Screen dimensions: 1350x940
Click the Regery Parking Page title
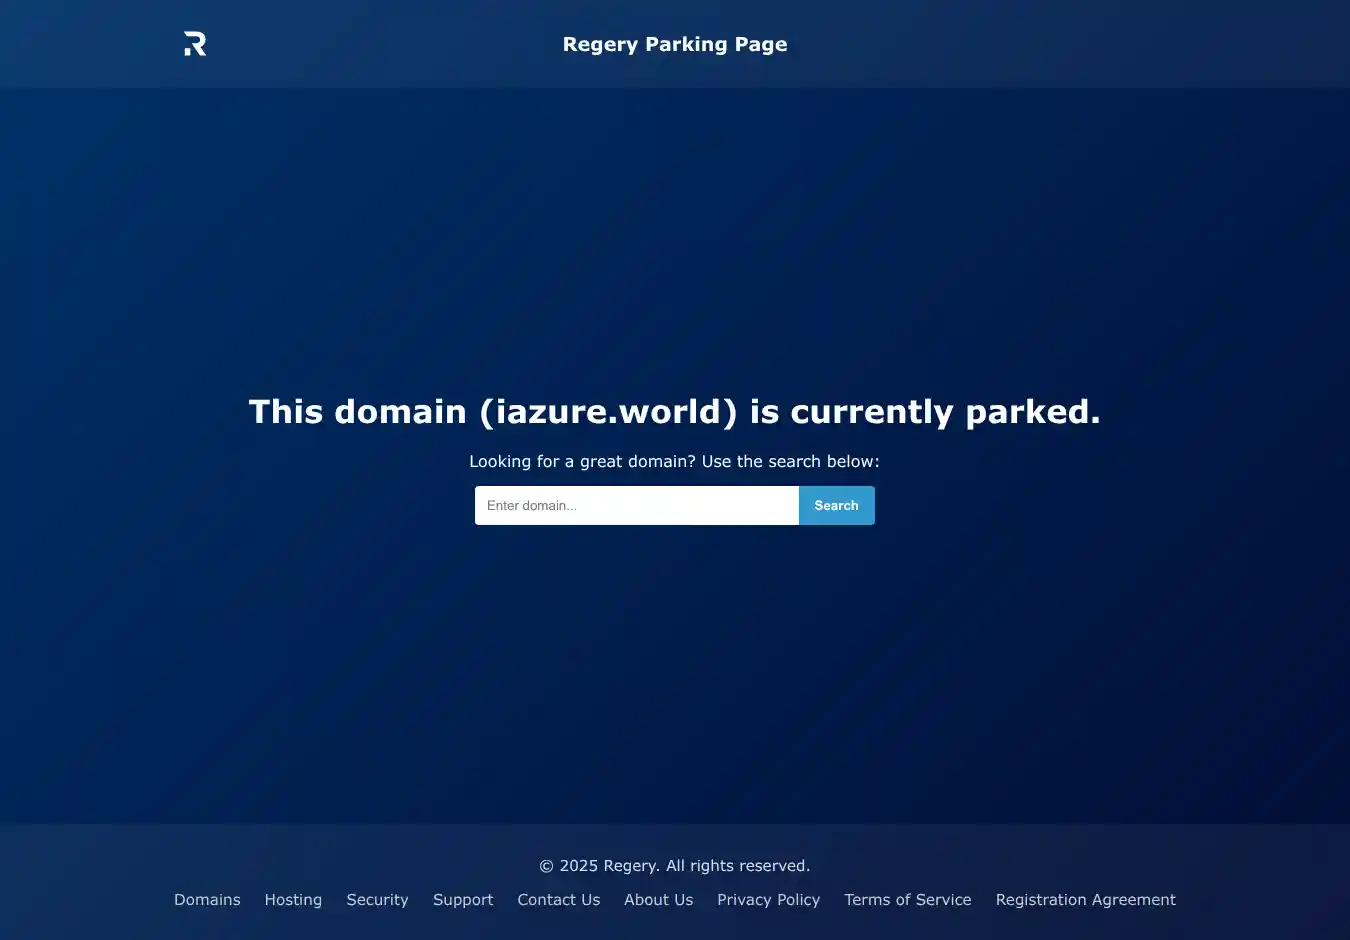675,44
